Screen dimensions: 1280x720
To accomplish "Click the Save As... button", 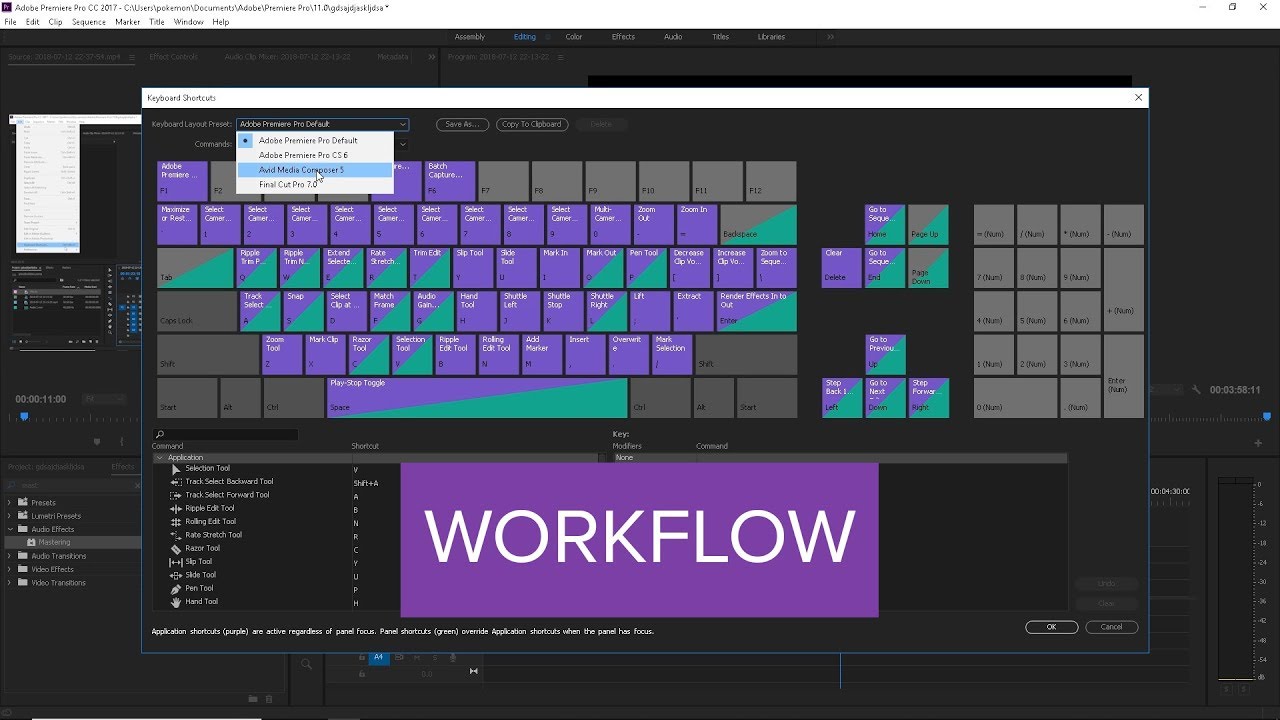I will point(462,124).
